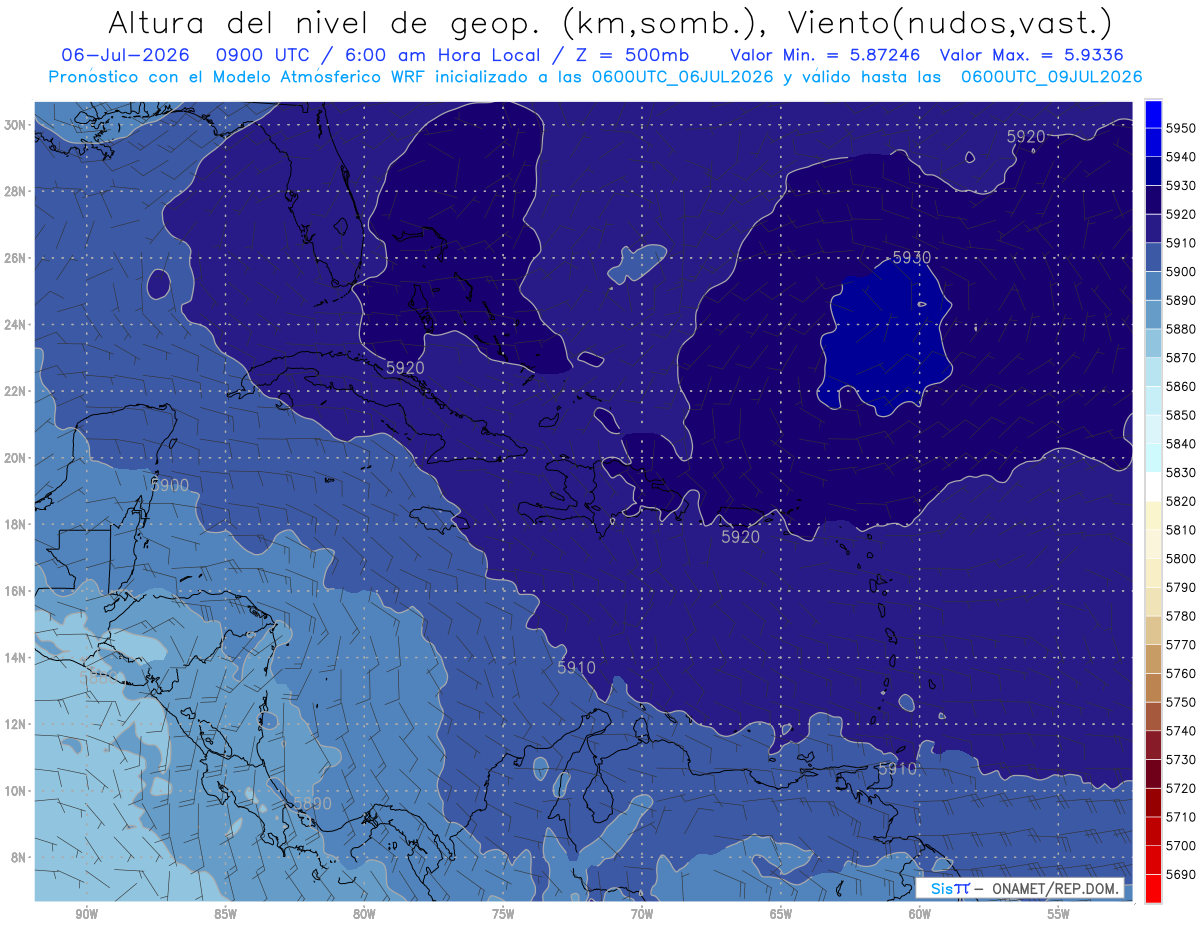Click the '5950' value on the color scale
Screen dimensions: 1200x927
coord(1181,128)
